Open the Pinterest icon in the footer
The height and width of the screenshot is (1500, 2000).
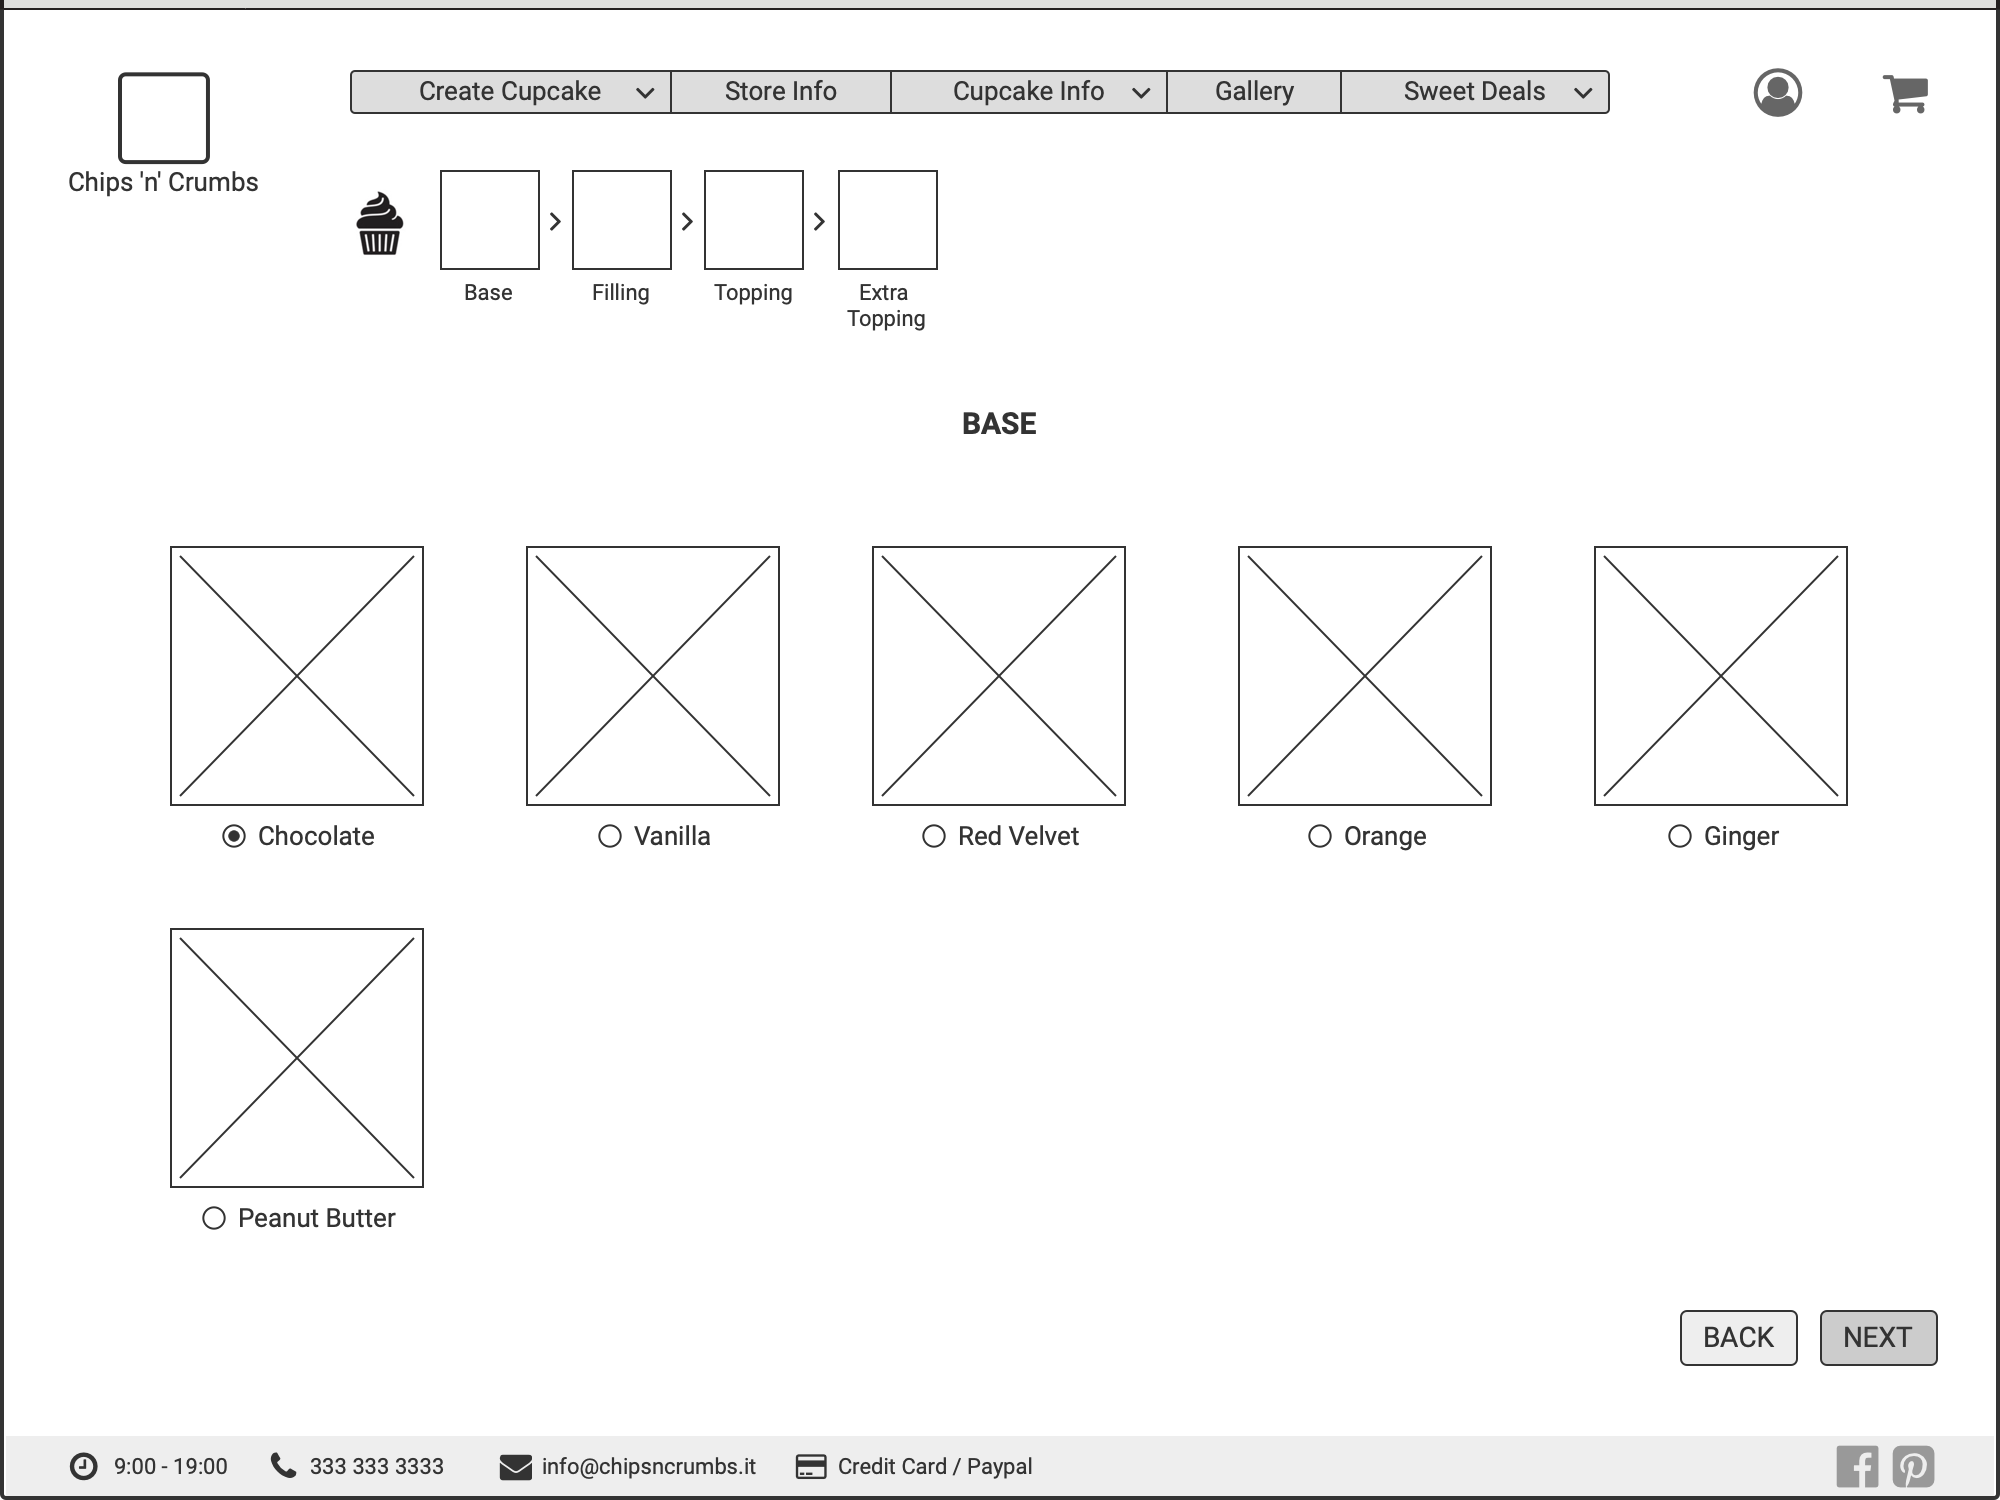coord(1913,1467)
